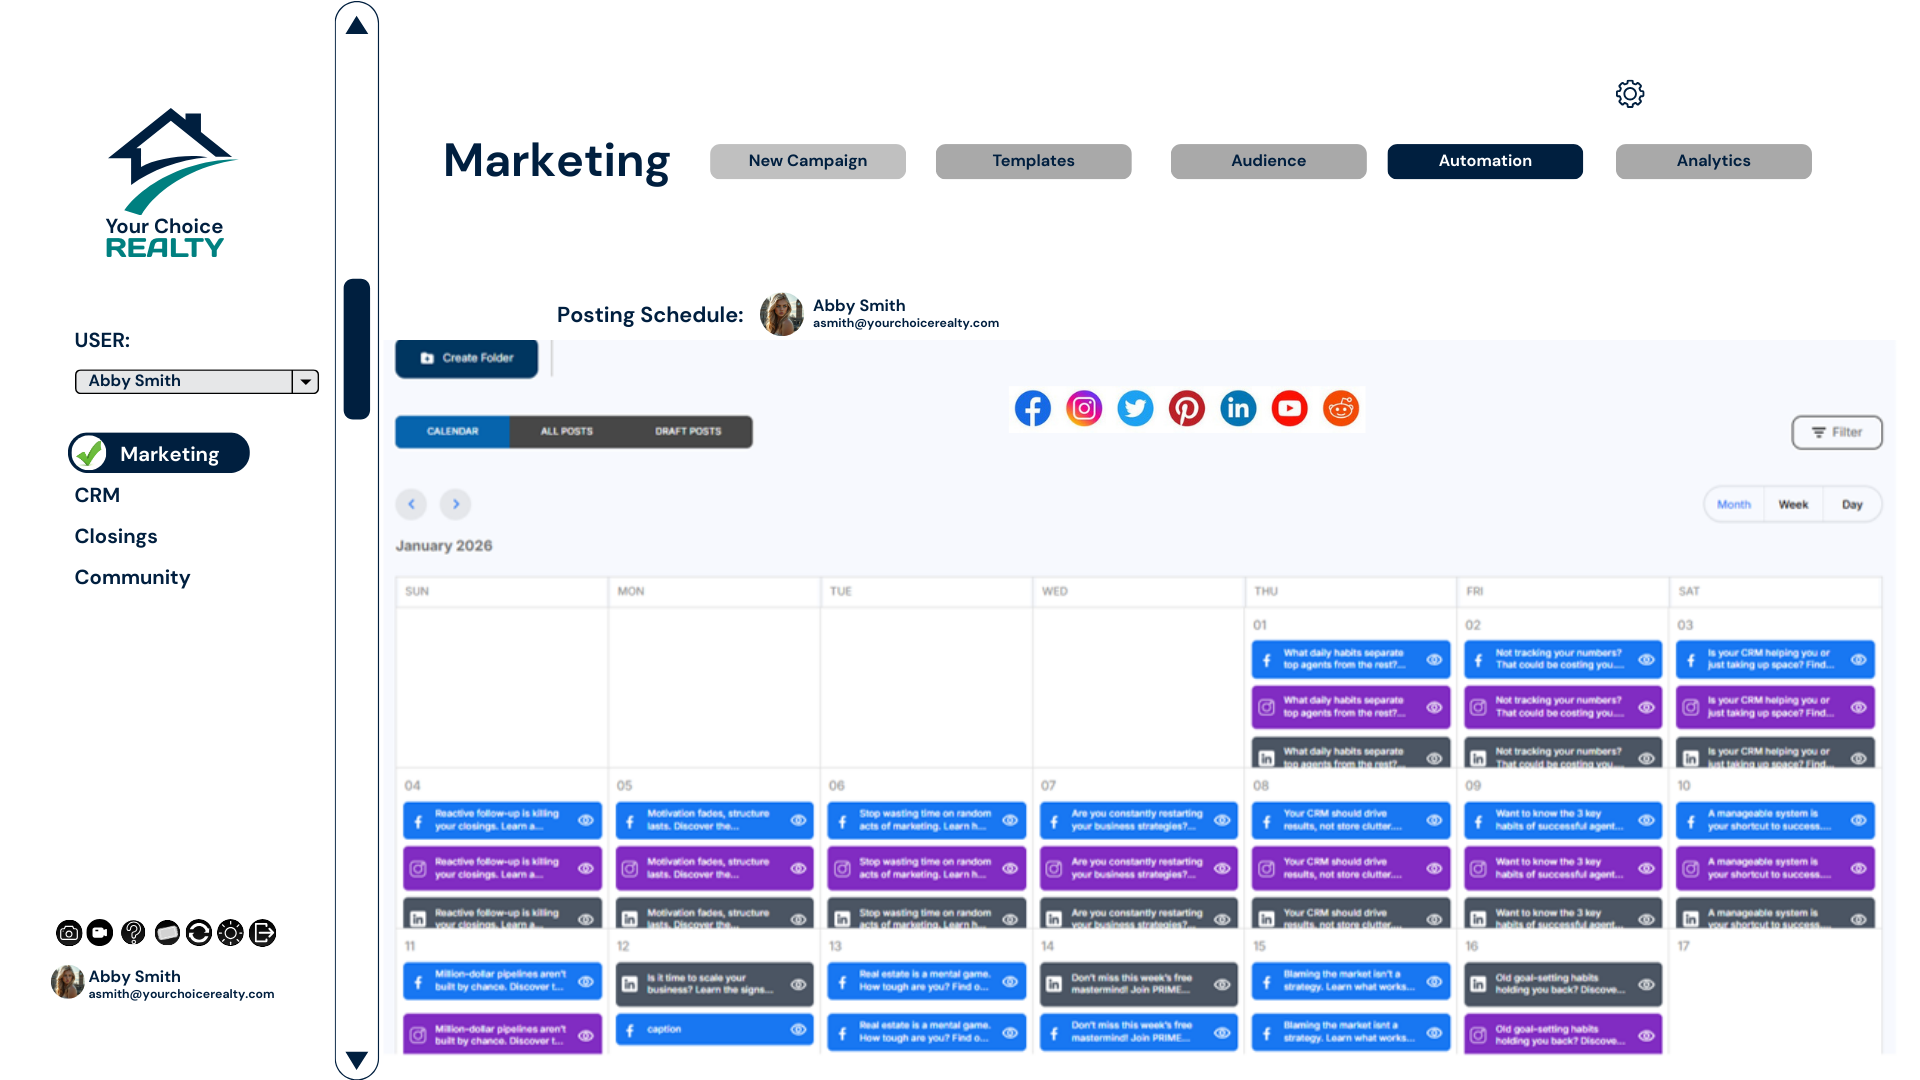Select the Facebook social icon
Image resolution: width=1920 pixels, height=1080 pixels.
(x=1033, y=408)
